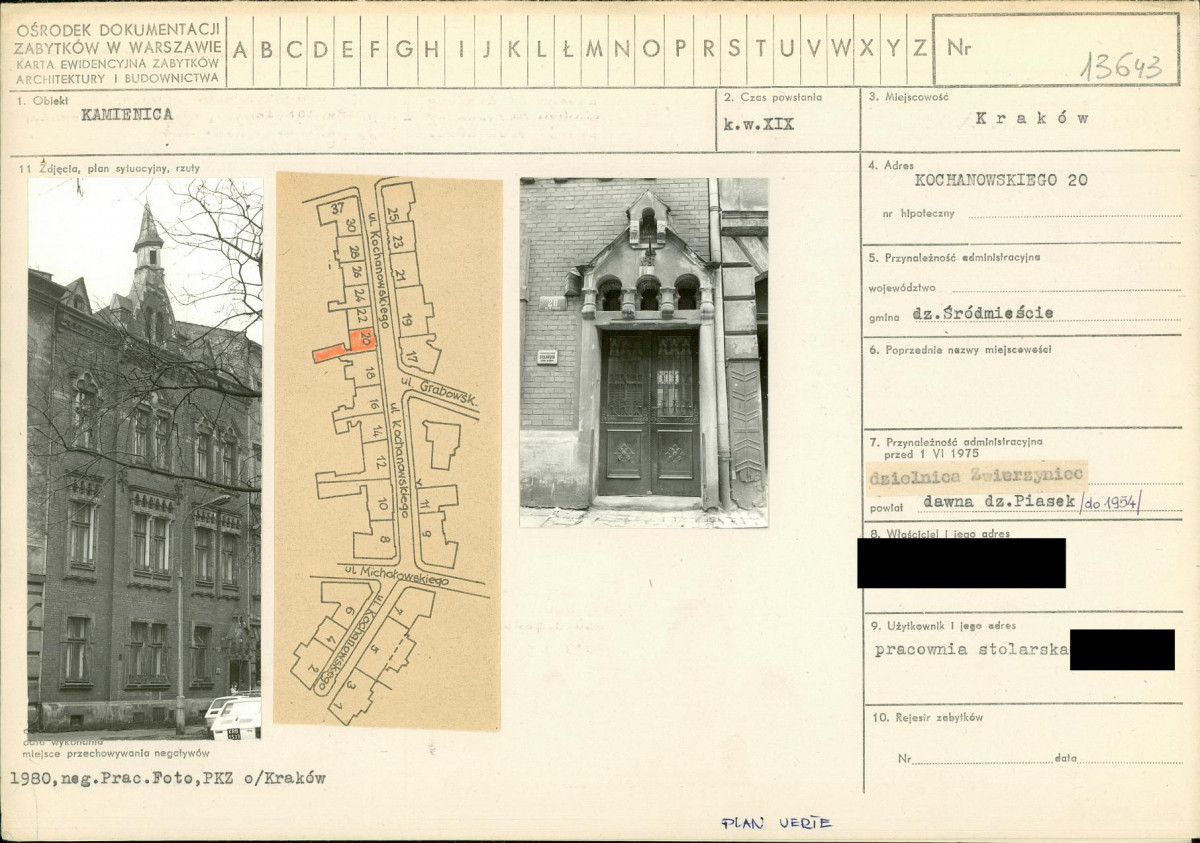Select the 'województwo' field label
The width and height of the screenshot is (1200, 843).
coord(904,287)
